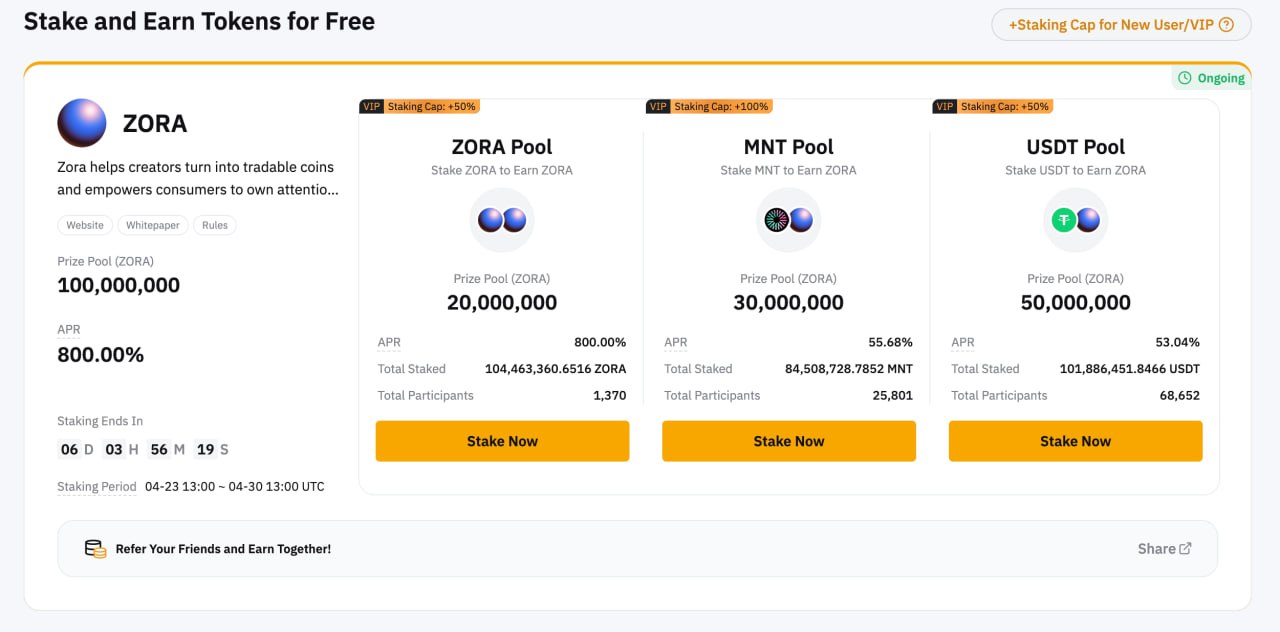This screenshot has height=632, width=1280.
Task: Click the ZORA Pool paired coin icon
Action: [x=502, y=220]
